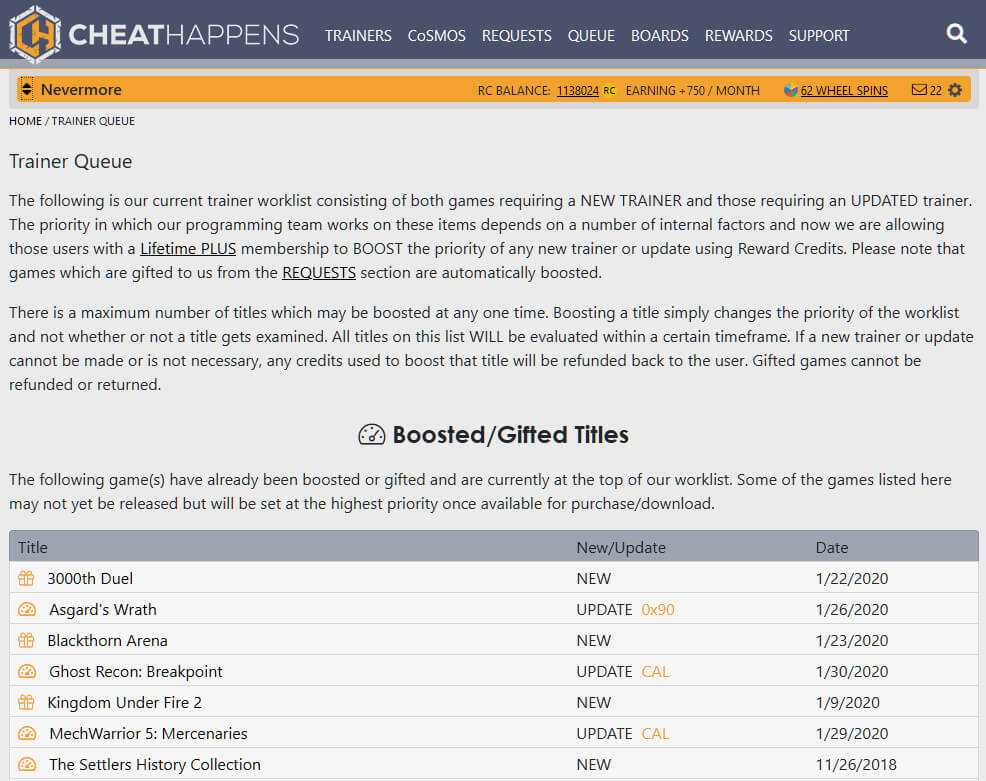Click the date 1/29/2020
This screenshot has width=986, height=781.
click(851, 733)
